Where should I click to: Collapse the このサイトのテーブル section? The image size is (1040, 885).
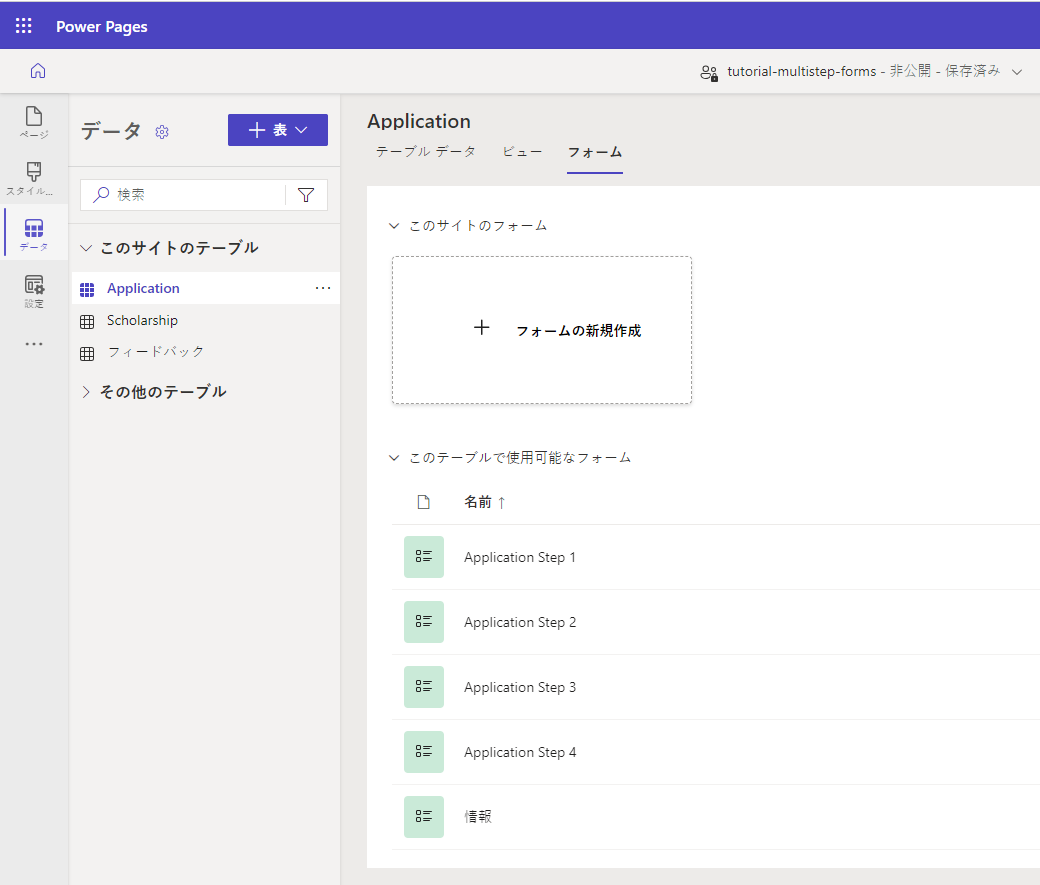click(x=86, y=247)
